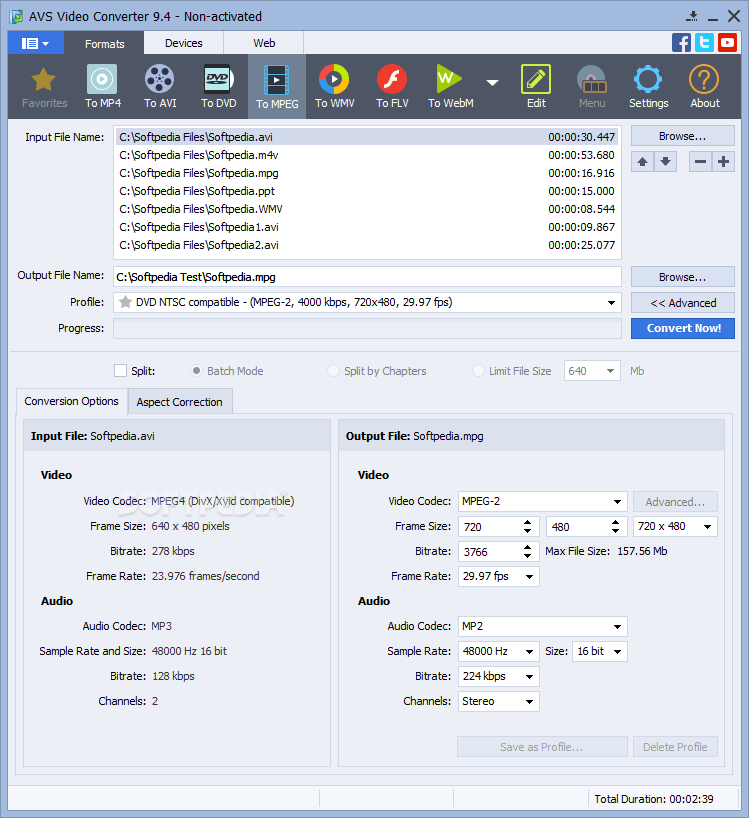Open the YouTube icon link

coord(727,43)
